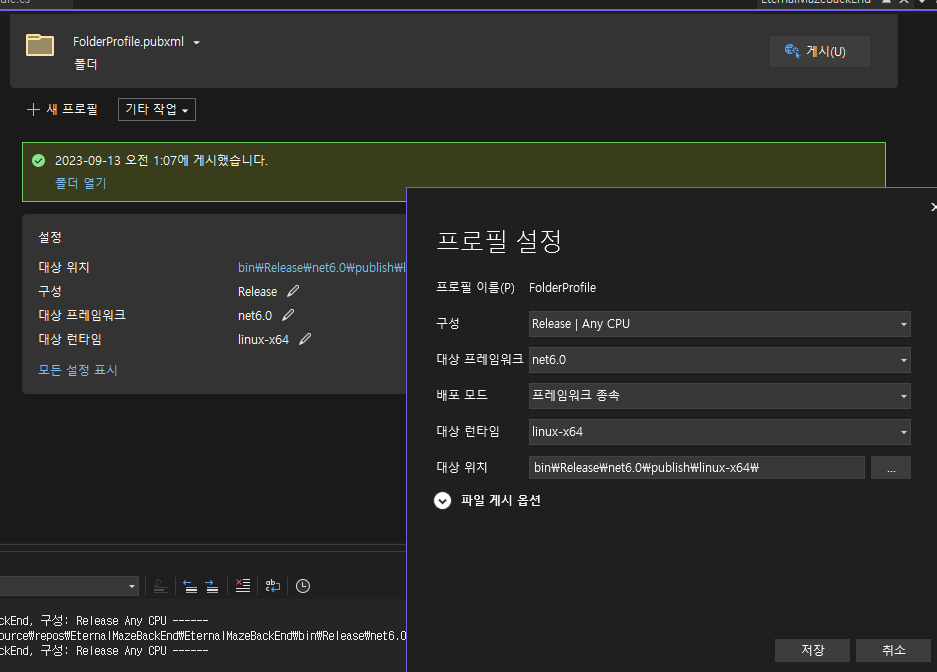Click the repos\EternalMazeBackEnd path line in the output log

click(x=203, y=636)
